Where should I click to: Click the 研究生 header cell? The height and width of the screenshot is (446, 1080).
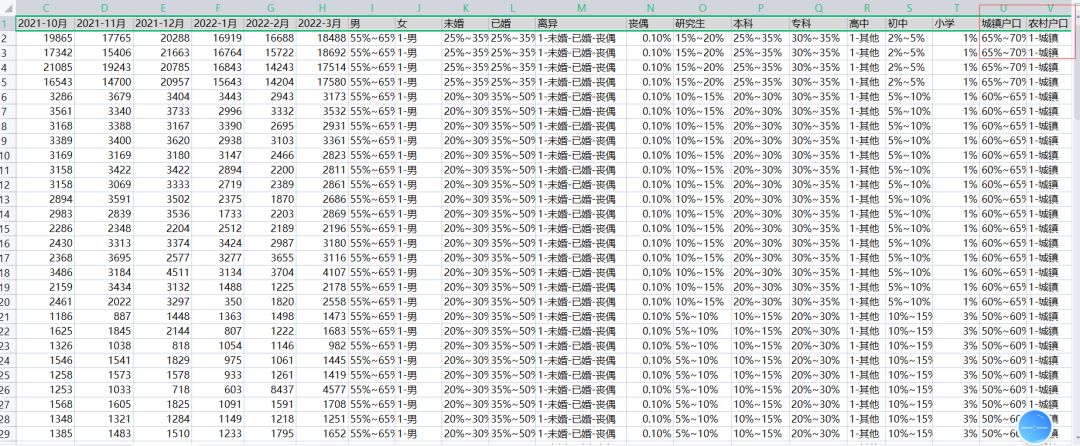click(x=703, y=24)
